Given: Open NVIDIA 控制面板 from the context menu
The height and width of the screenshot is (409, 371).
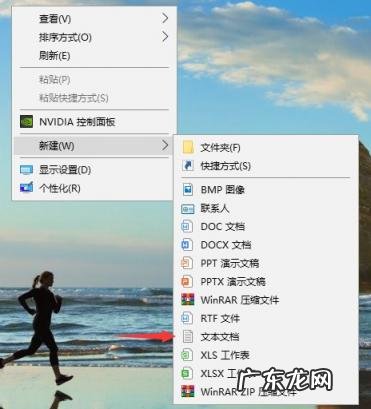Looking at the screenshot, I should [94, 122].
